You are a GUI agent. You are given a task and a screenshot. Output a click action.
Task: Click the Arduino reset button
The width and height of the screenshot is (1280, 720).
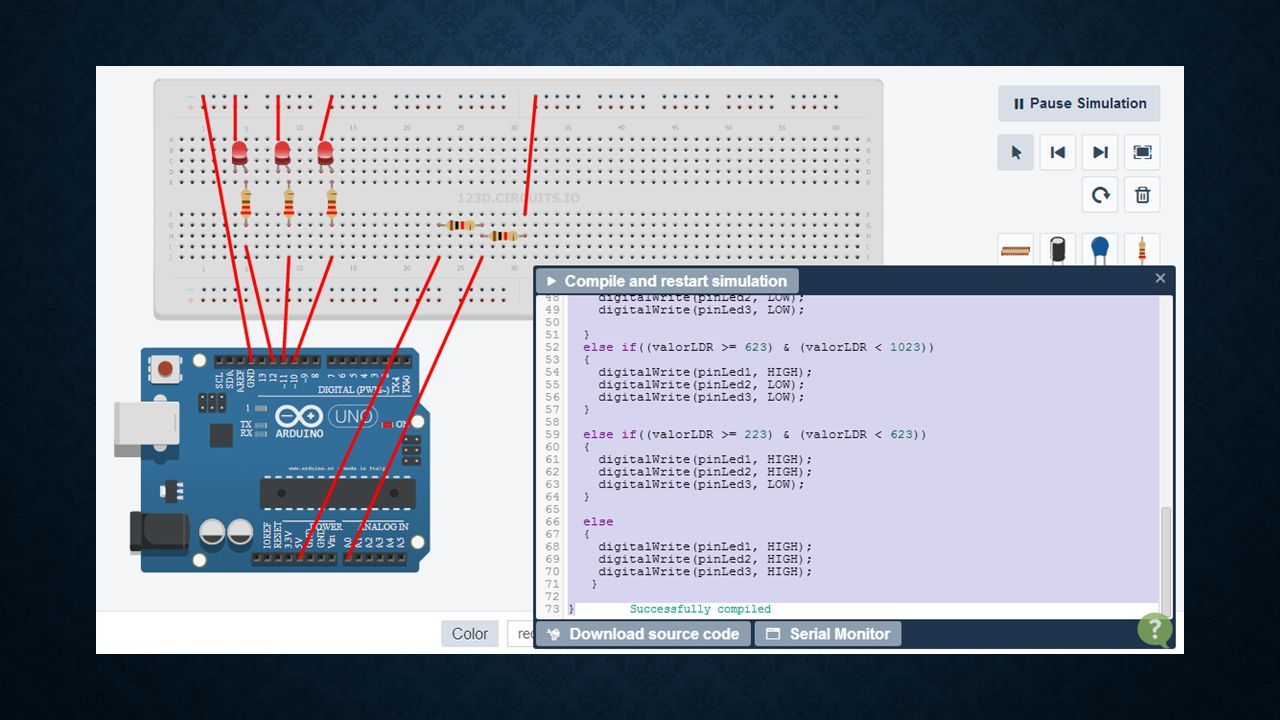click(x=164, y=370)
